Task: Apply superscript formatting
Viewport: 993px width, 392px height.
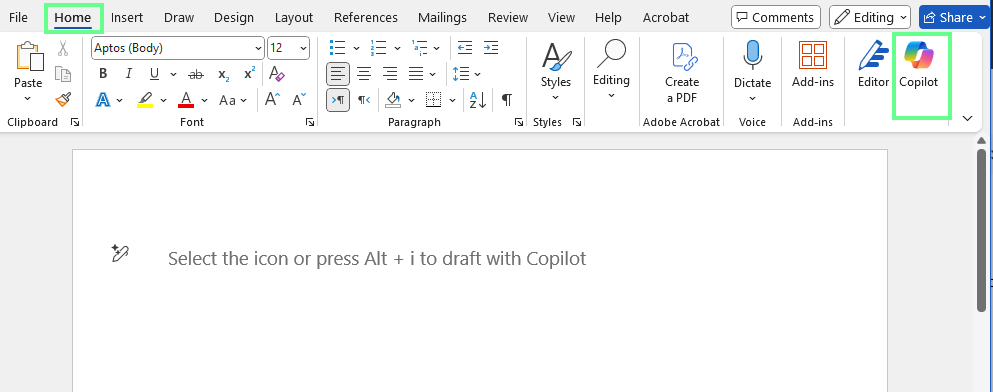Action: point(250,73)
